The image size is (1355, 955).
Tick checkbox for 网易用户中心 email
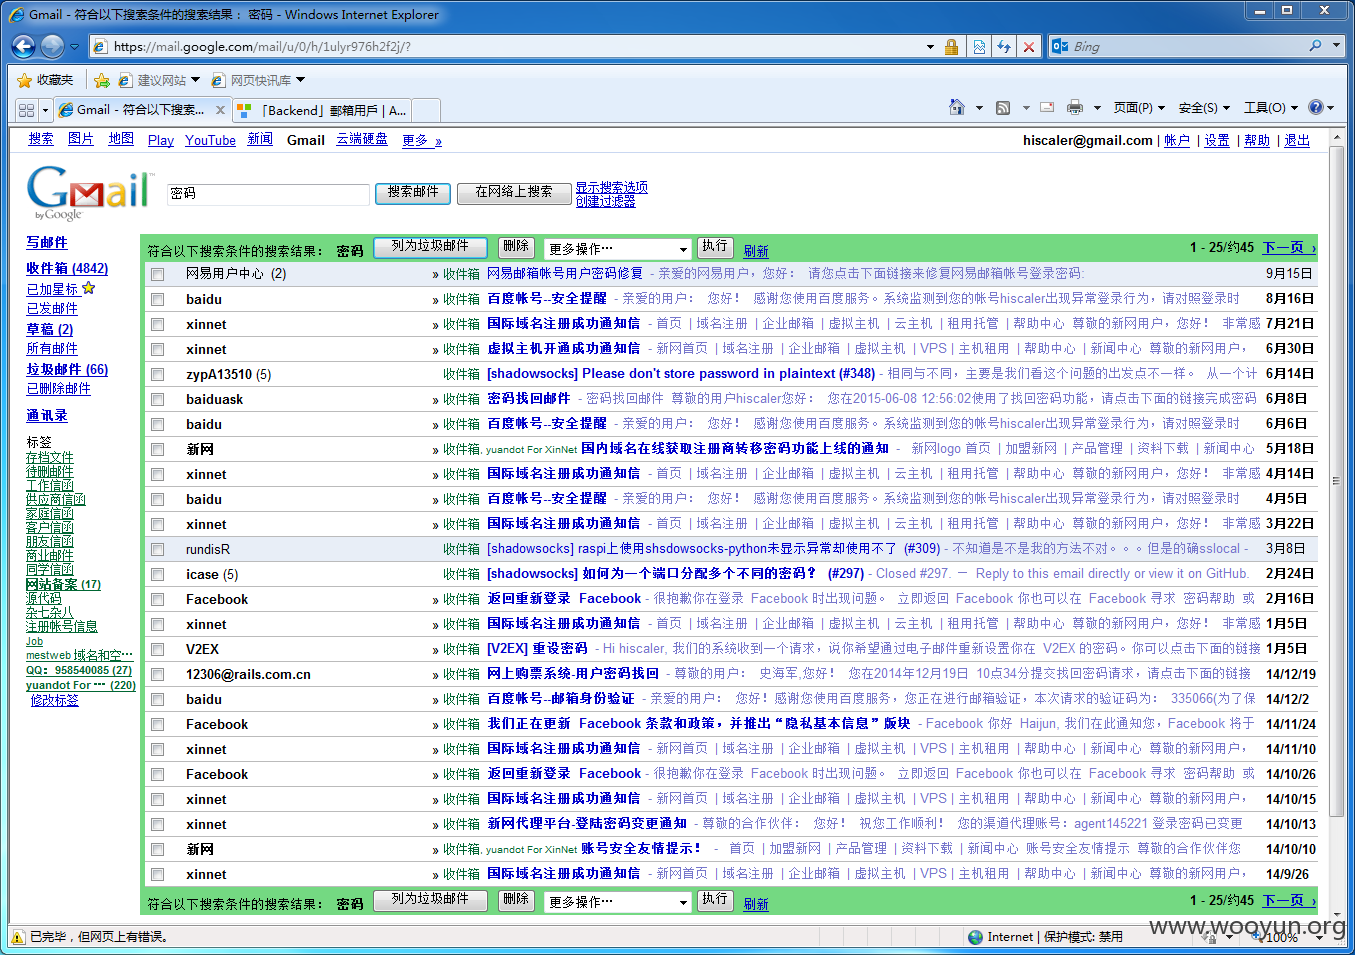click(157, 274)
